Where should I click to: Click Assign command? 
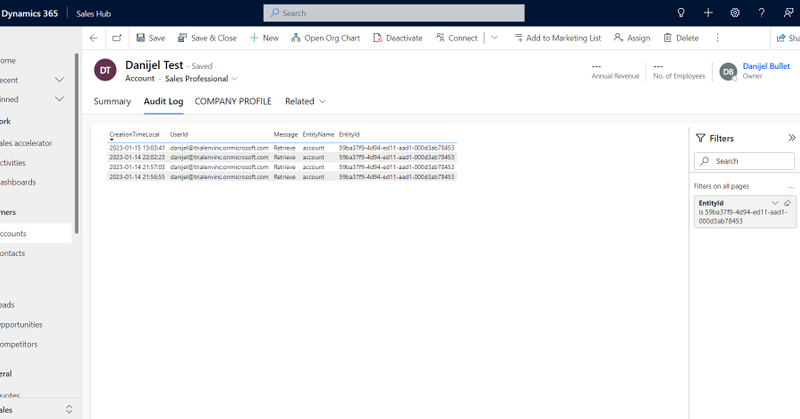click(x=632, y=38)
